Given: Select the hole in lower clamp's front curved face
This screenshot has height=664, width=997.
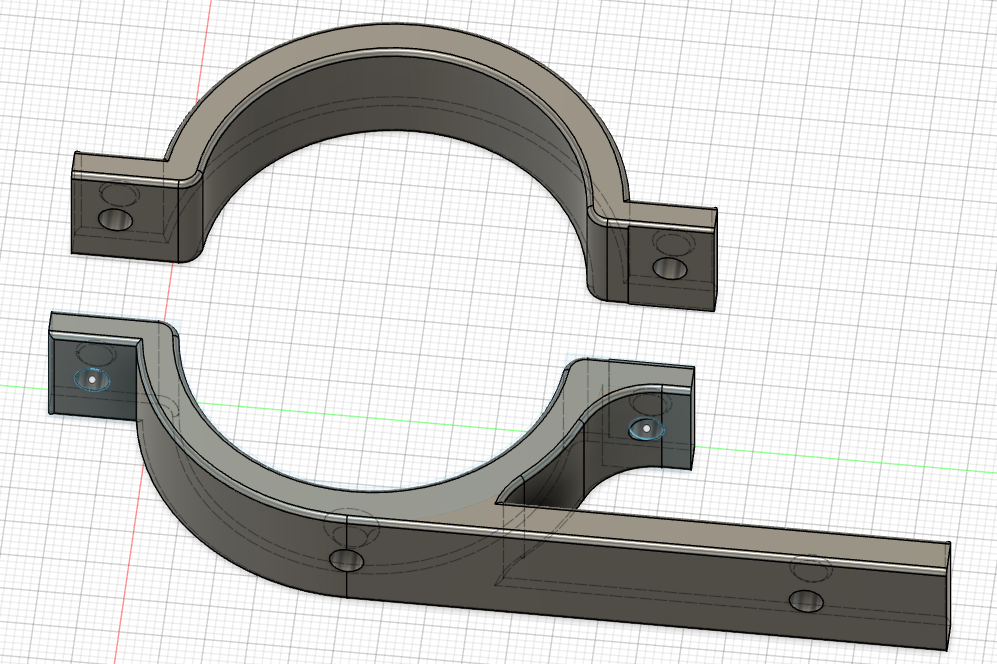Looking at the screenshot, I should (347, 560).
